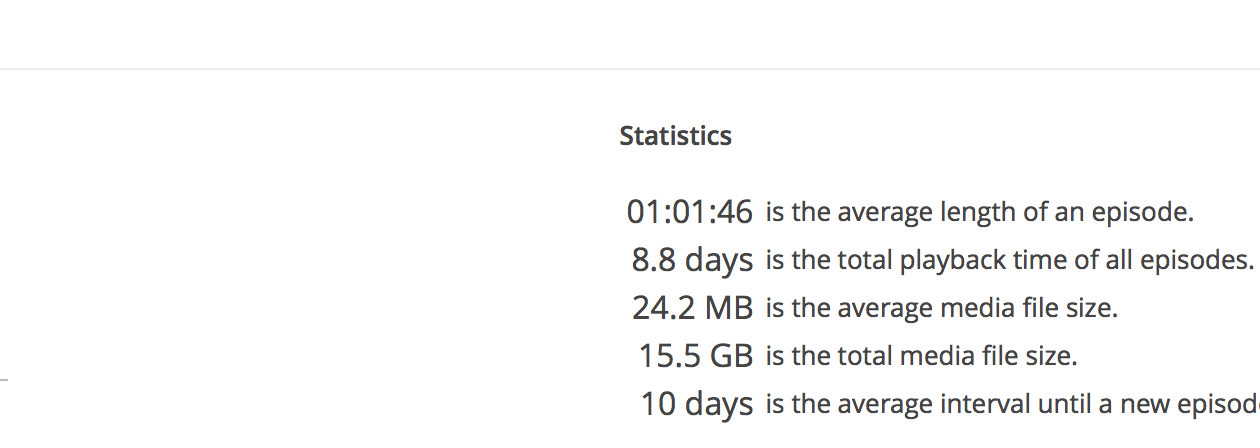Click the word 'days' after 8.8
This screenshot has width=1260, height=448.
coord(718,260)
